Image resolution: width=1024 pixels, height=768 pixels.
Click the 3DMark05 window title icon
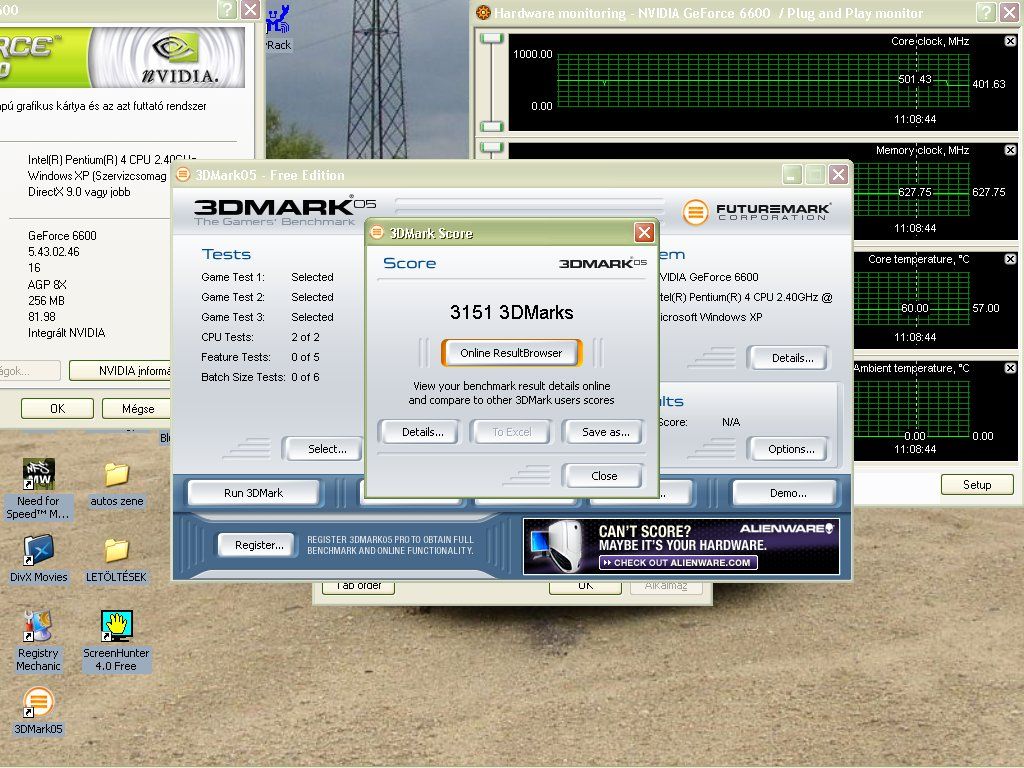pyautogui.click(x=184, y=174)
